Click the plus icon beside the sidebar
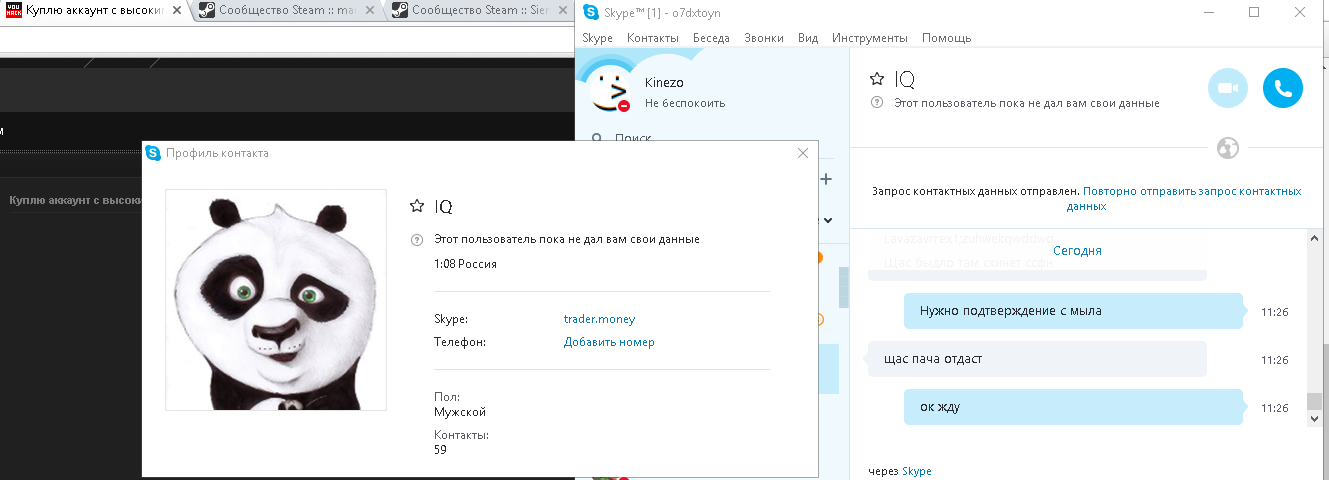Viewport: 1329px width, 480px height. click(827, 179)
